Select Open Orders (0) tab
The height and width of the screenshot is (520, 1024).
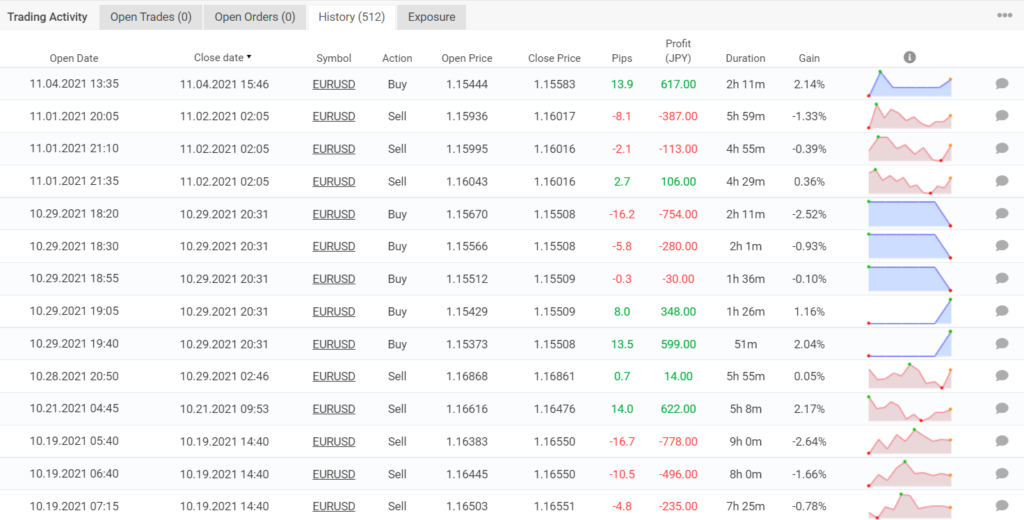coord(255,17)
